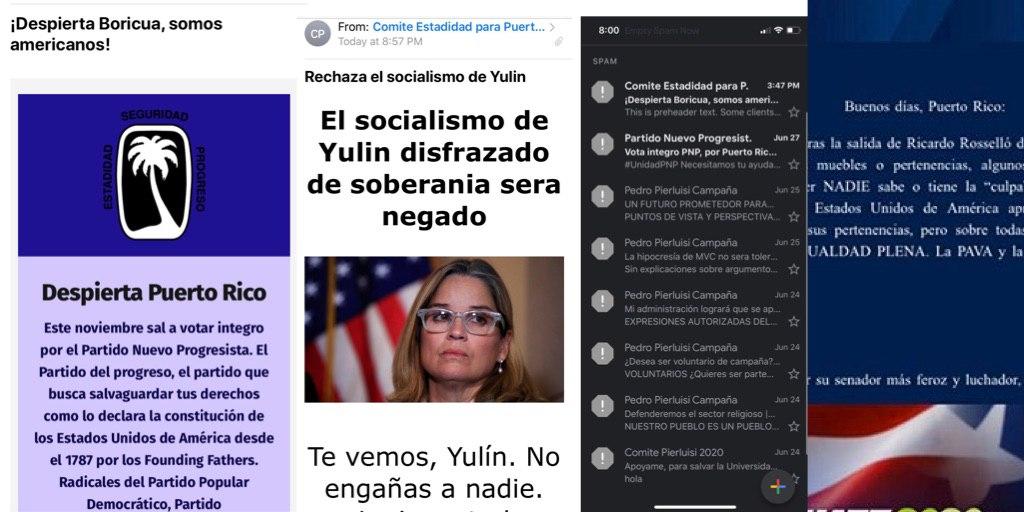Star the Mi administración logrará email
Image resolution: width=1024 pixels, height=512 pixels.
793,321
